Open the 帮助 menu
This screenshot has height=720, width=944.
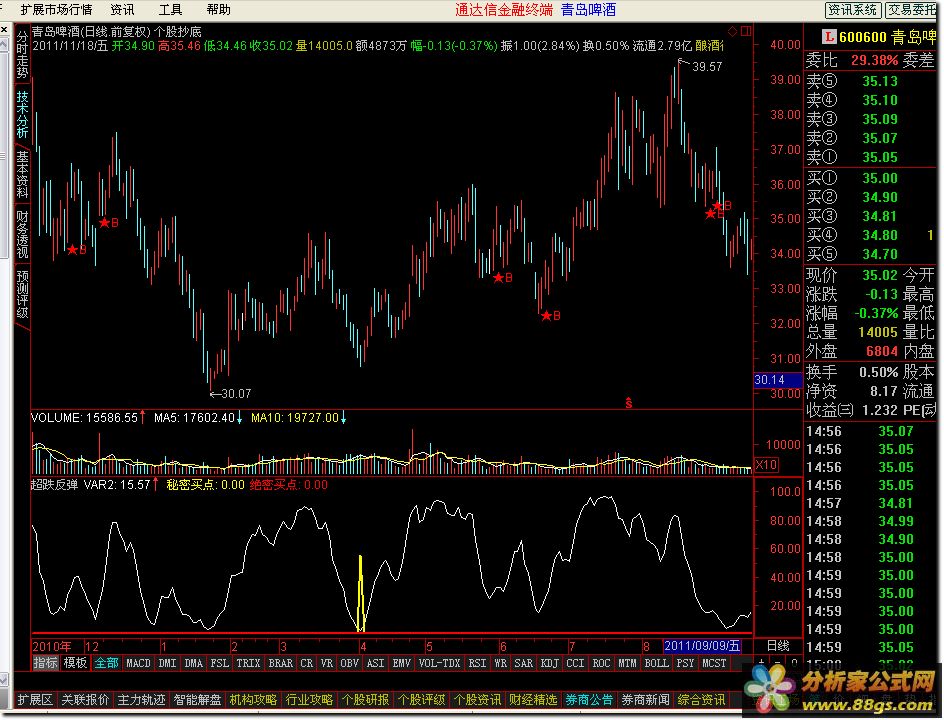pyautogui.click(x=218, y=10)
